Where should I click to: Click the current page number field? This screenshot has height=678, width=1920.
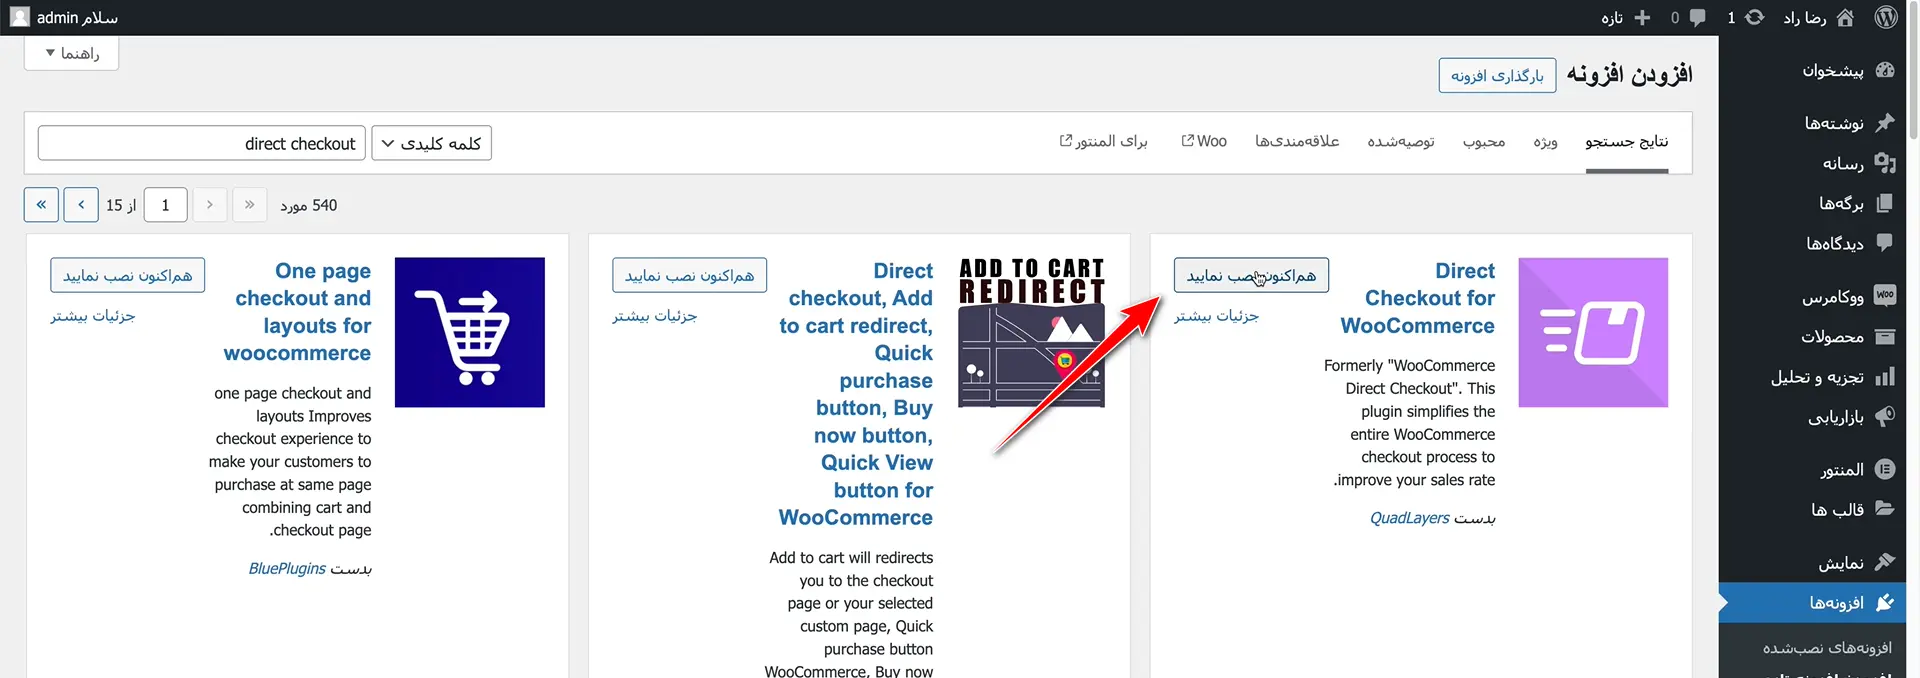(x=165, y=205)
